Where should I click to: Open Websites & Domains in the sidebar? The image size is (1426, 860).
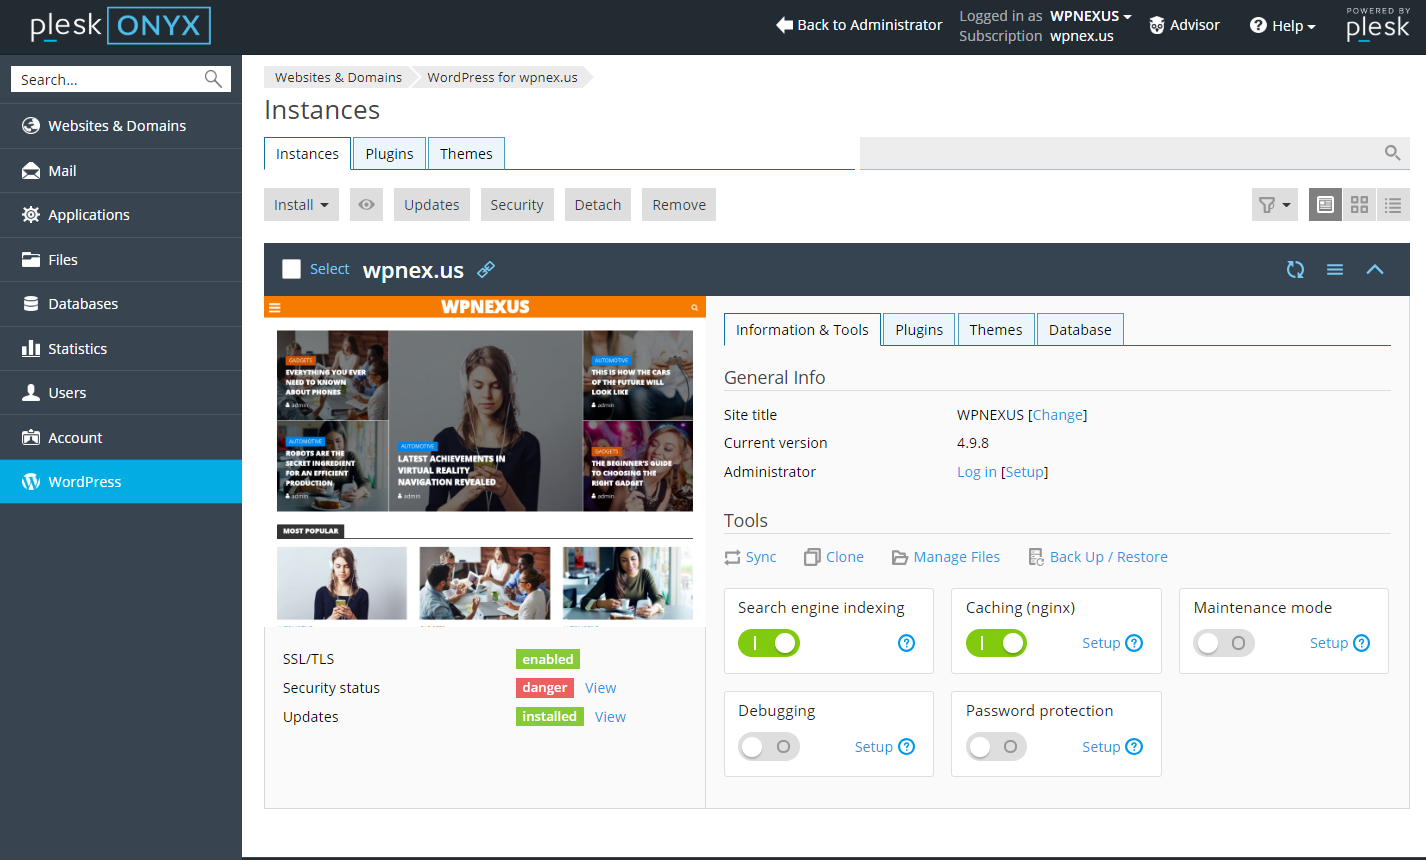pos(121,126)
